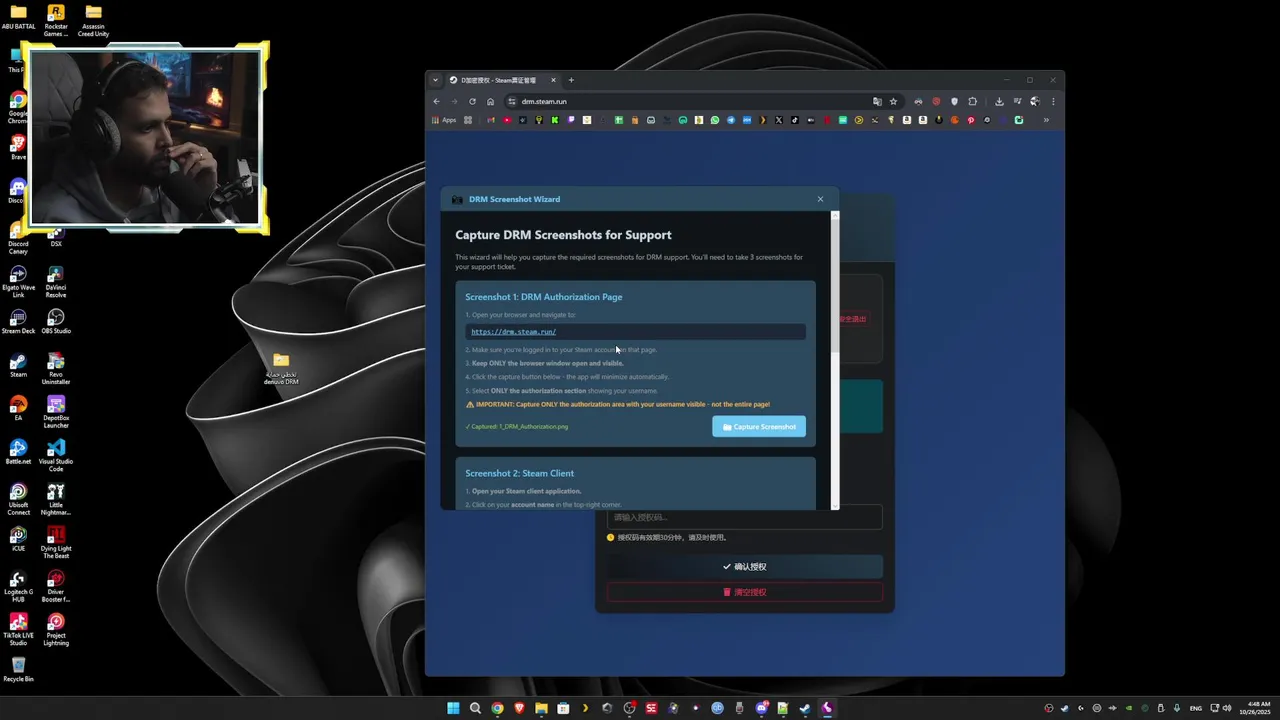
Task: Open the Rockstar Games desktop shortcut
Action: (56, 20)
